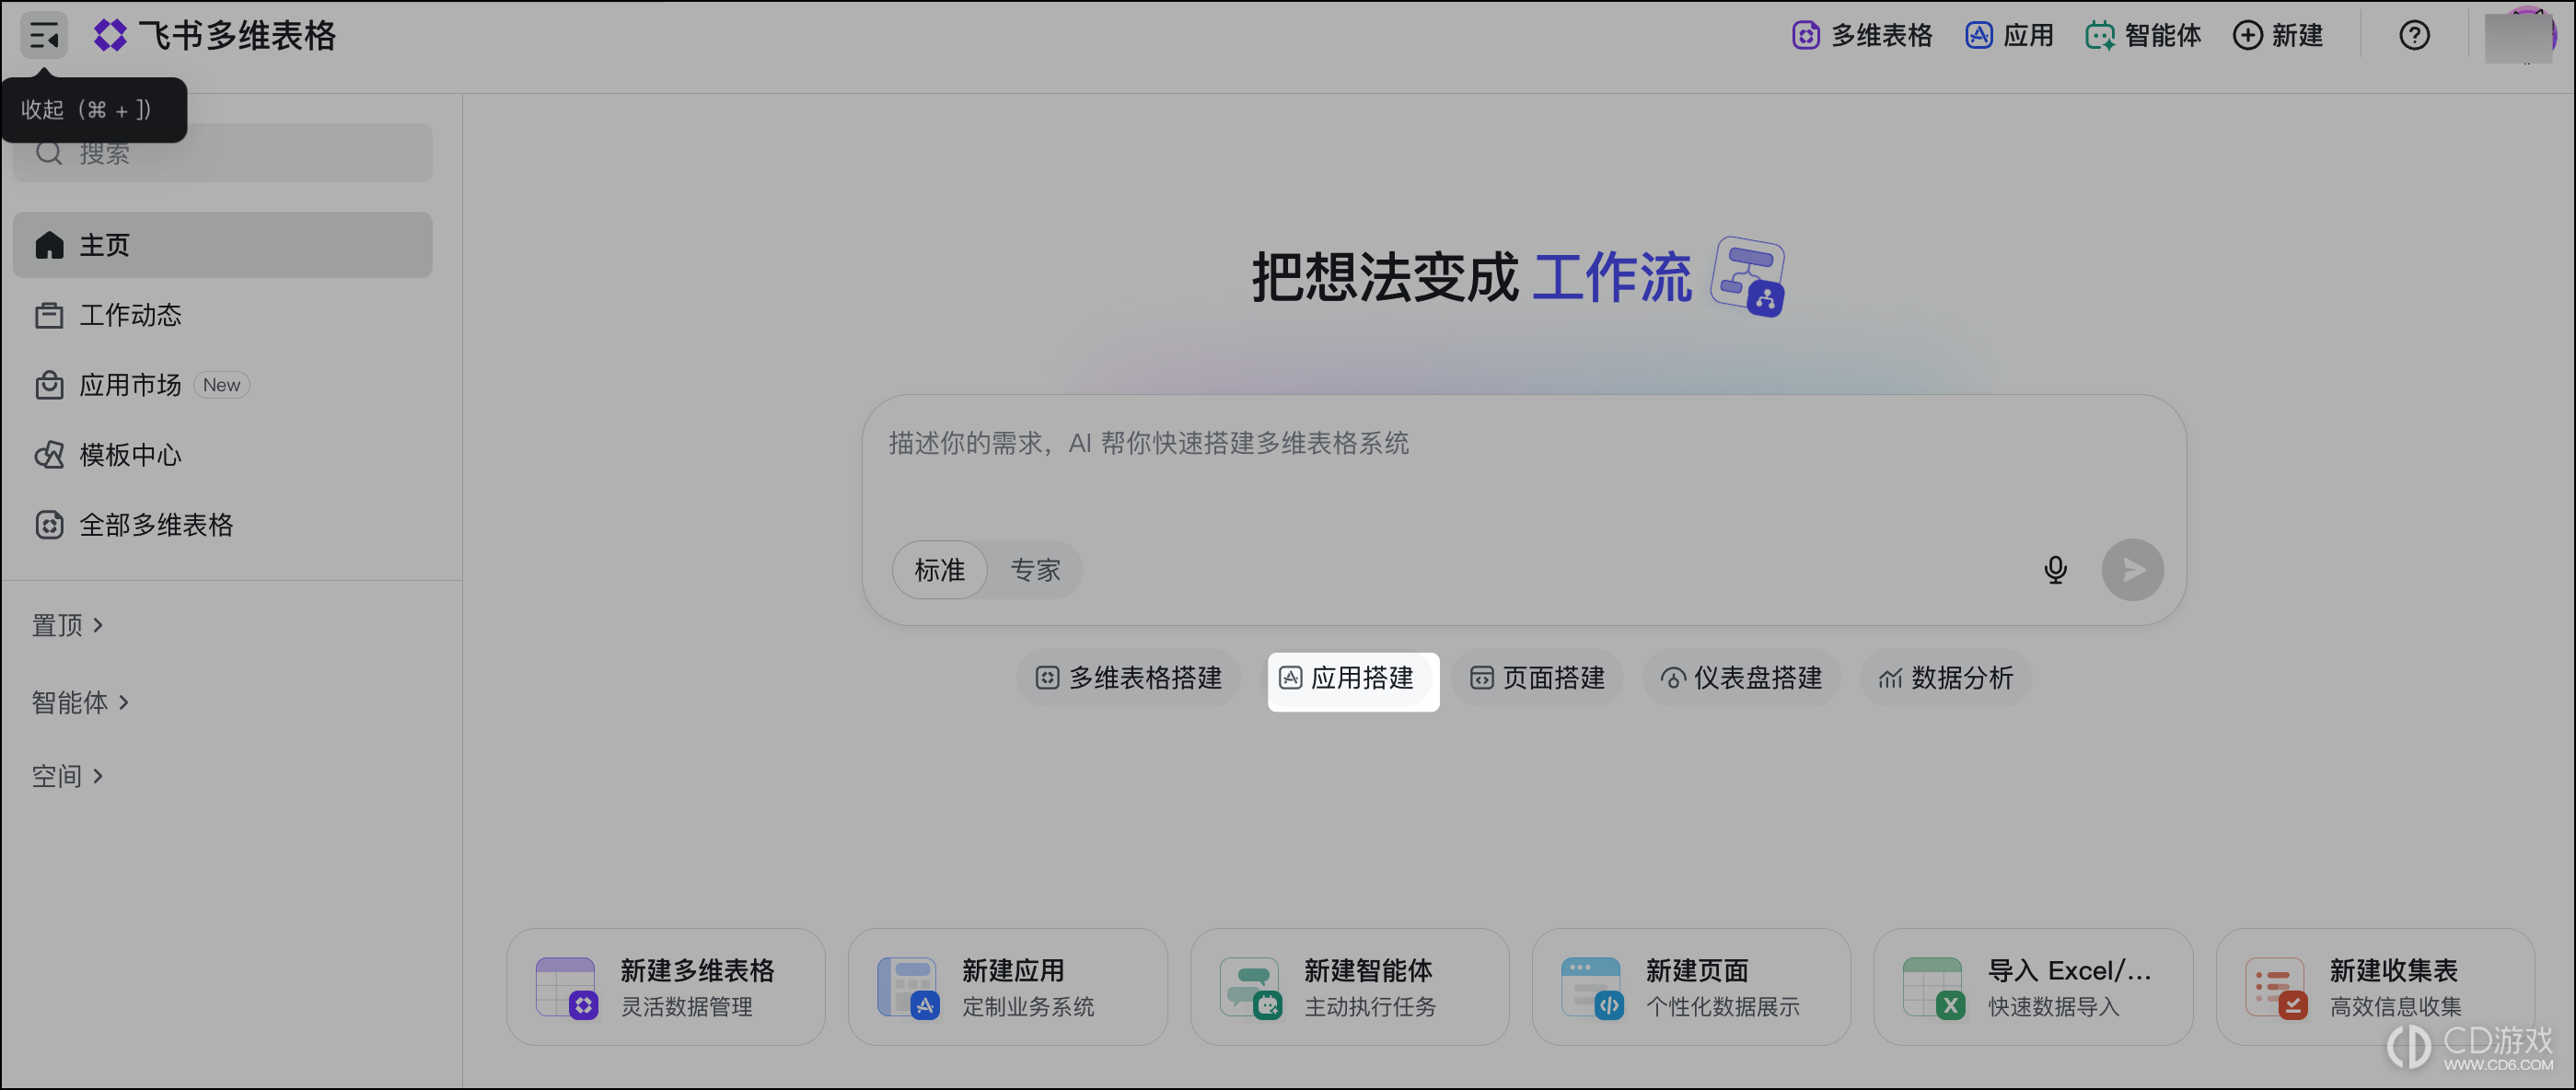The image size is (2576, 1090).
Task: Click the workflow icon beside 工作流 heading
Action: coord(1748,276)
